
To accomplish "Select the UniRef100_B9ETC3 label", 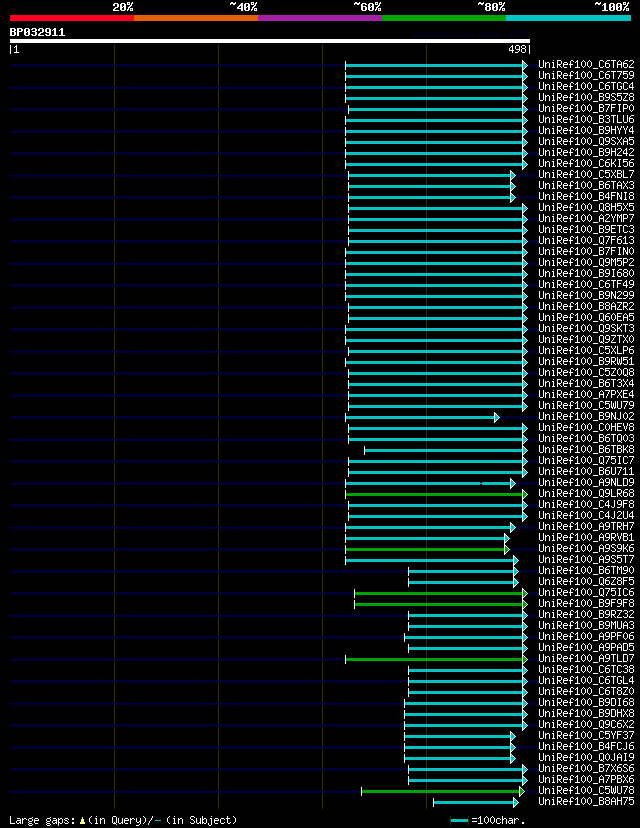I will 586,230.
